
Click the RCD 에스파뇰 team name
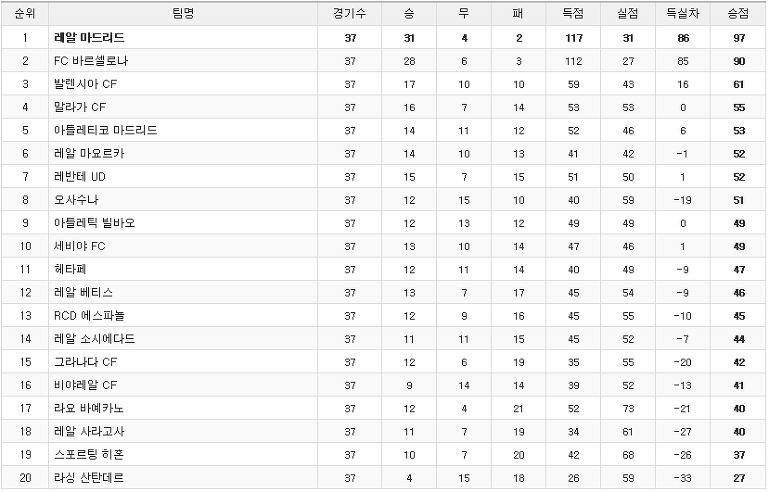click(x=89, y=315)
